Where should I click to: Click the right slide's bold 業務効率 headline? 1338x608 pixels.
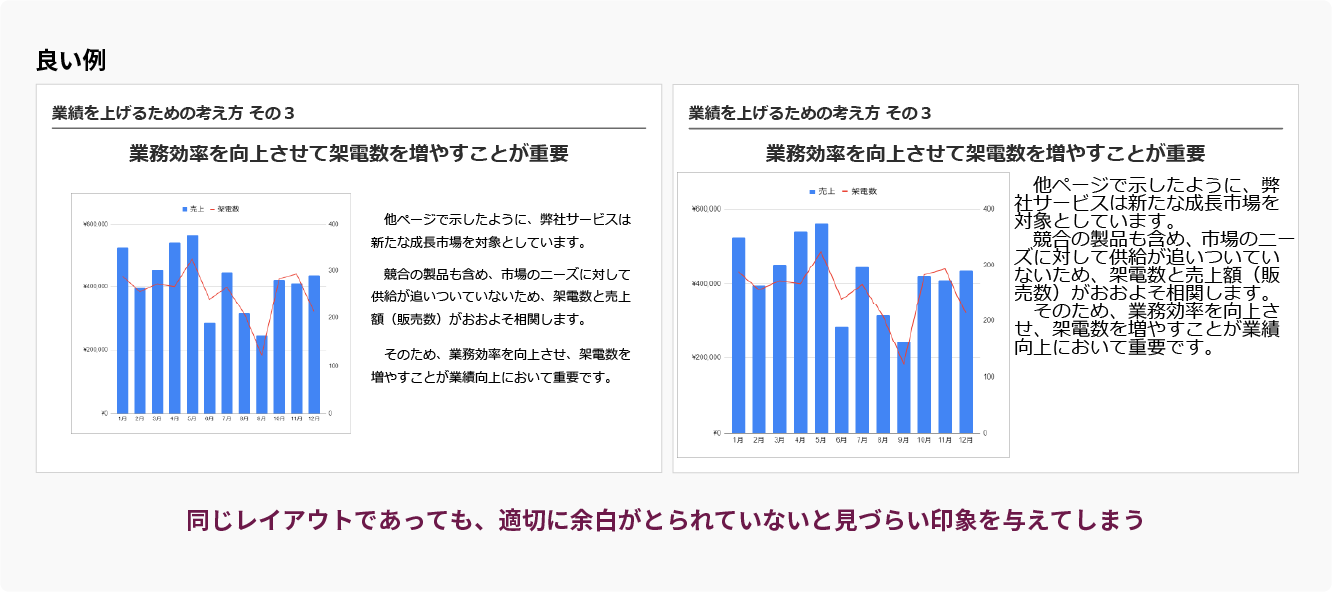pos(985,154)
